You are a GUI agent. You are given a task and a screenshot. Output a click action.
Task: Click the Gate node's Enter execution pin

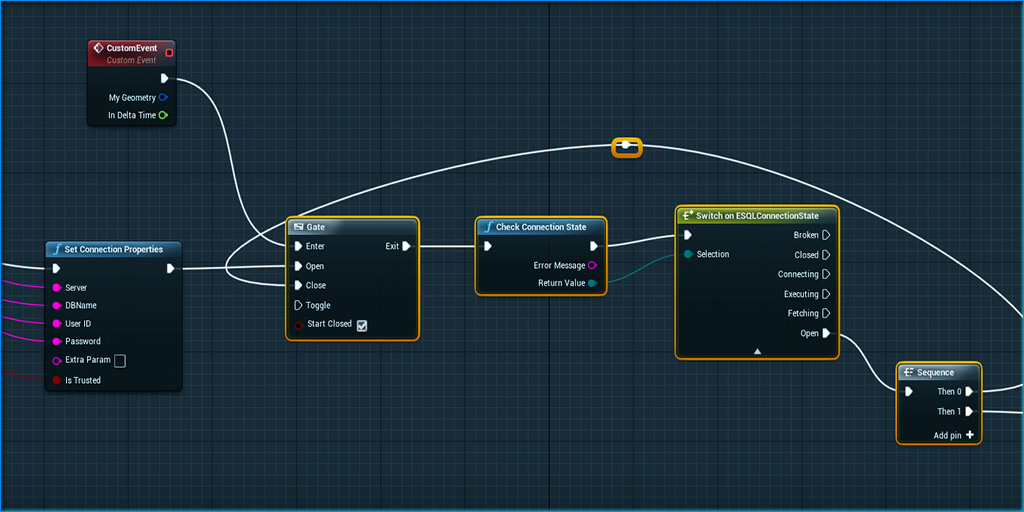(298, 246)
